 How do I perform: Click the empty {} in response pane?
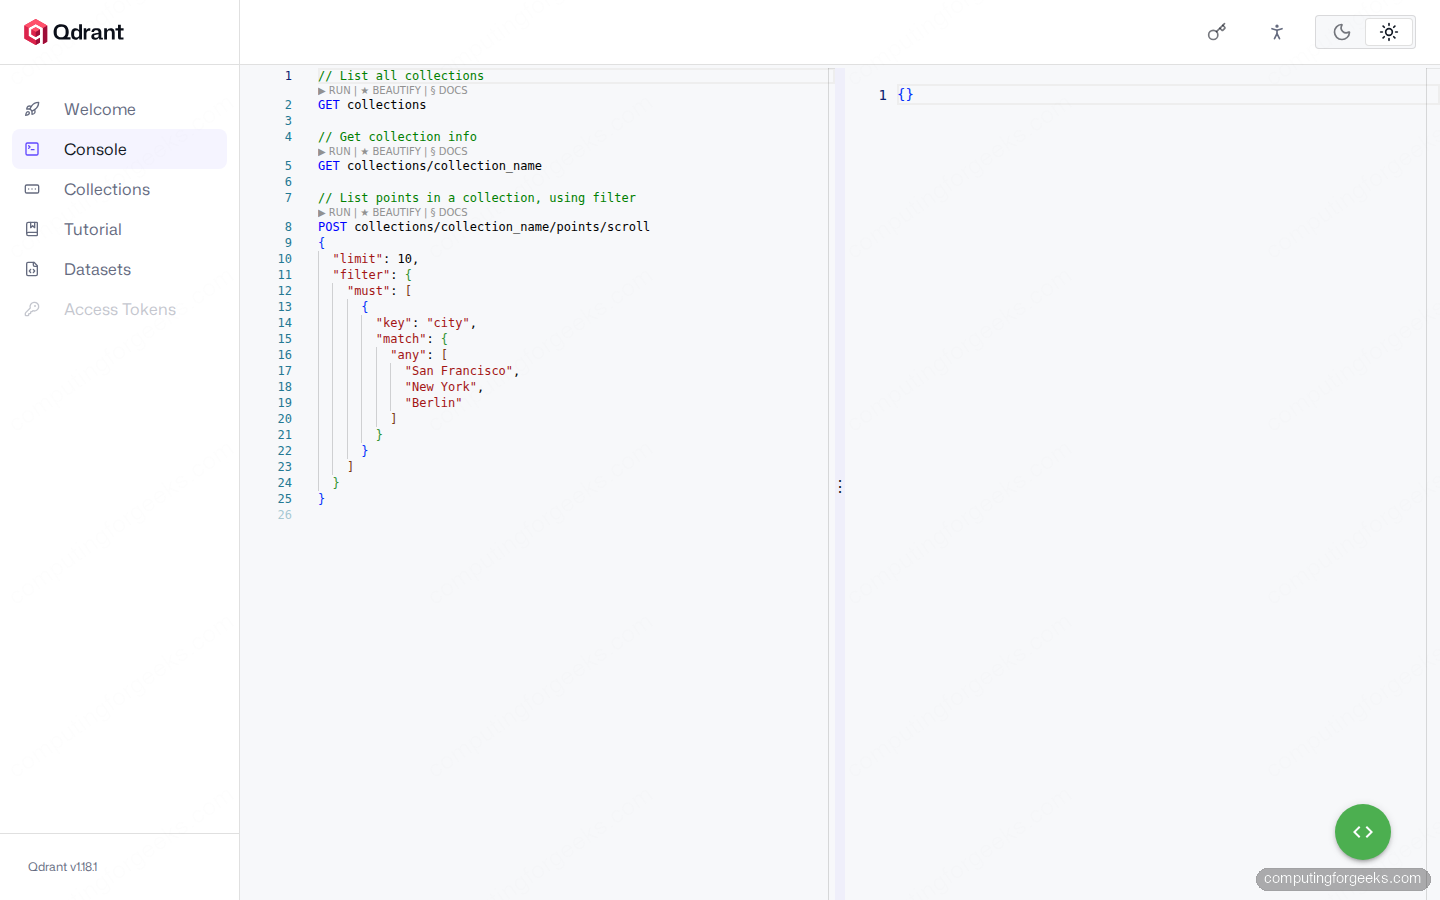(905, 95)
